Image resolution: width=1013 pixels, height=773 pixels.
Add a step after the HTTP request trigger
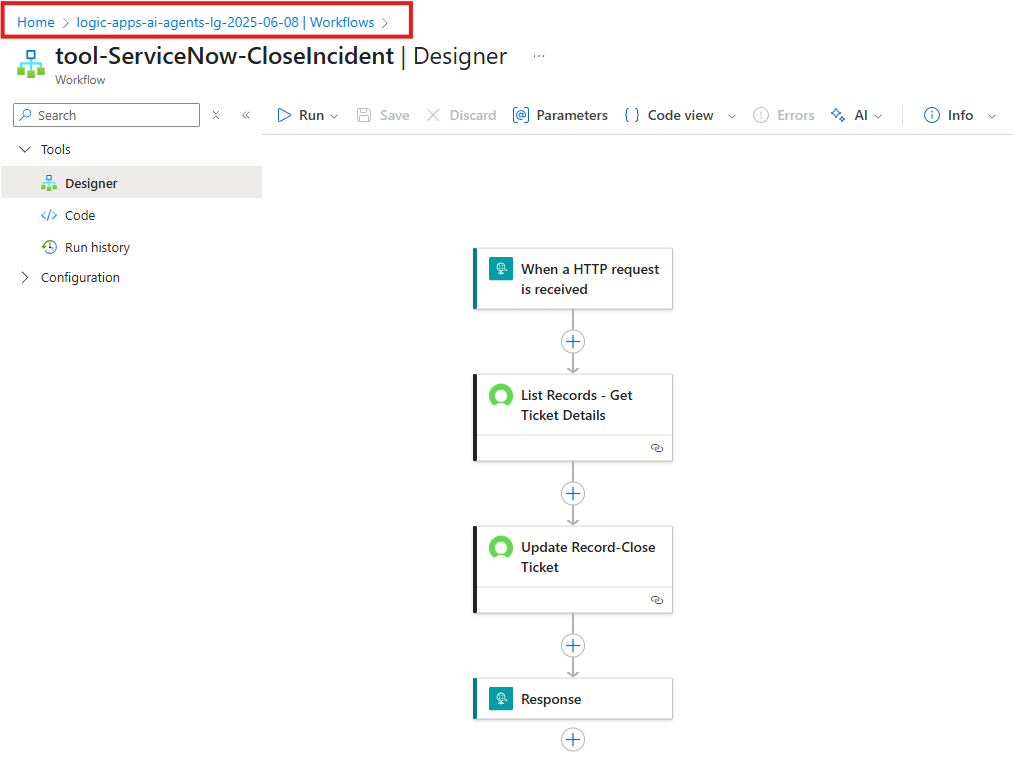573,341
